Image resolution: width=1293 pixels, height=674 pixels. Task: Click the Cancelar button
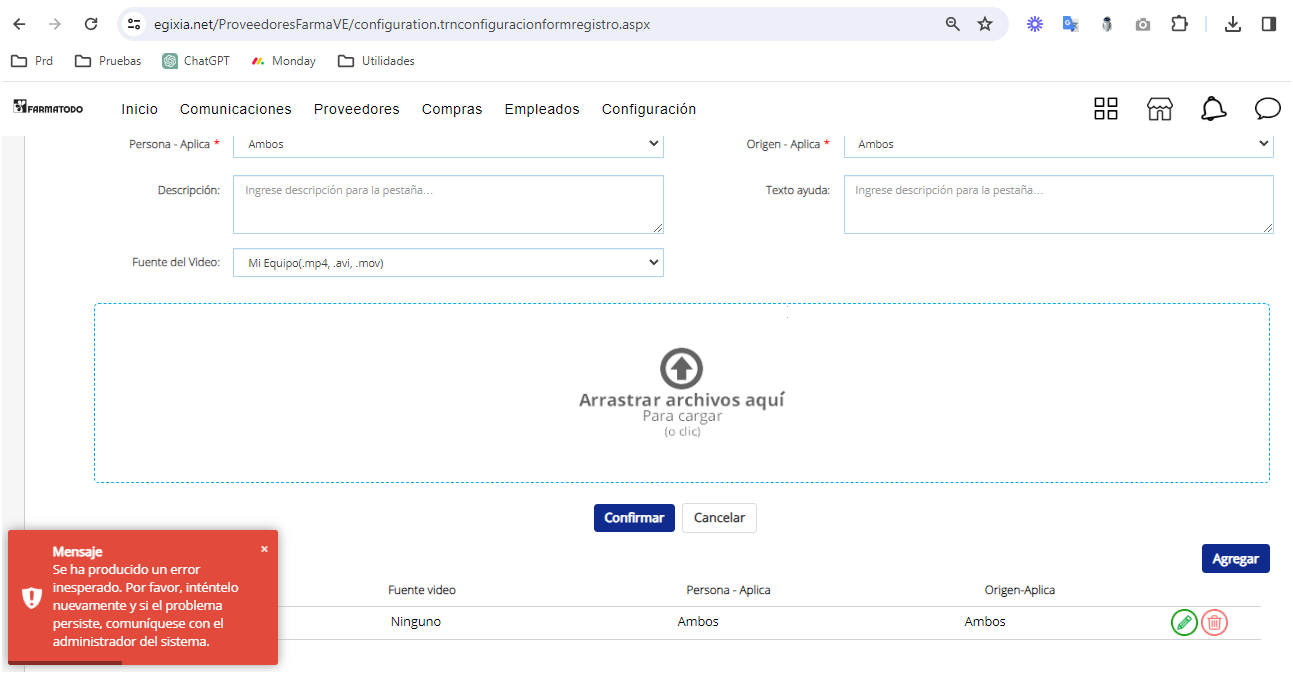click(x=719, y=518)
